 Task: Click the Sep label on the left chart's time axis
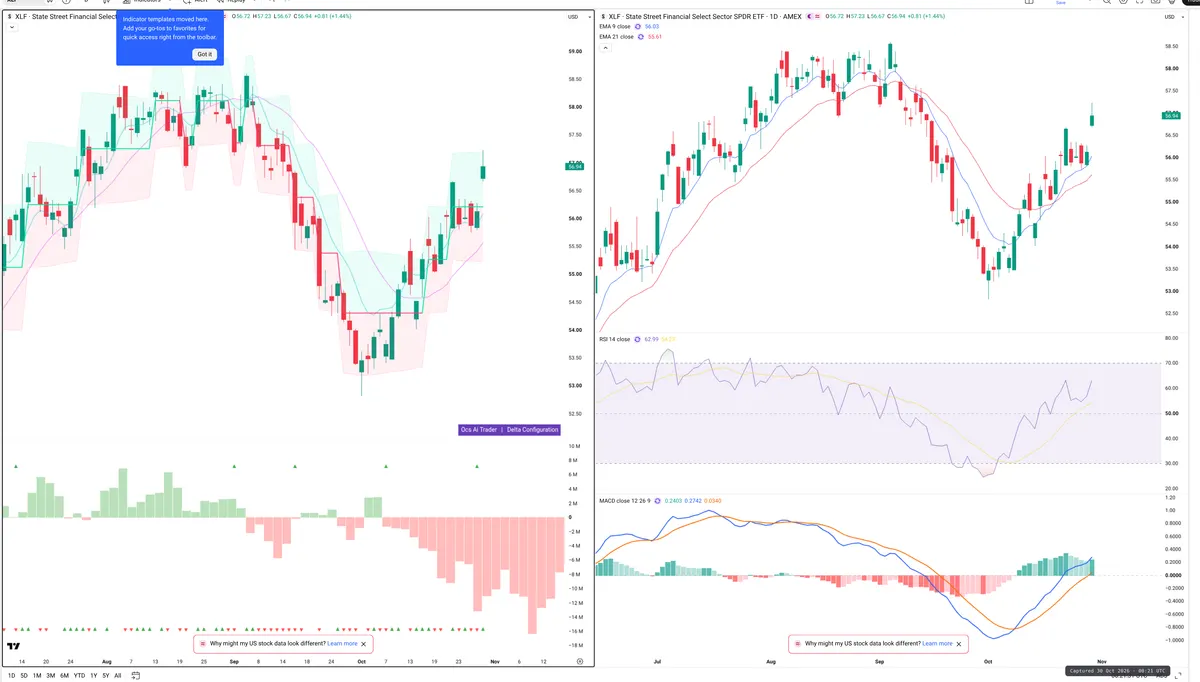click(234, 662)
